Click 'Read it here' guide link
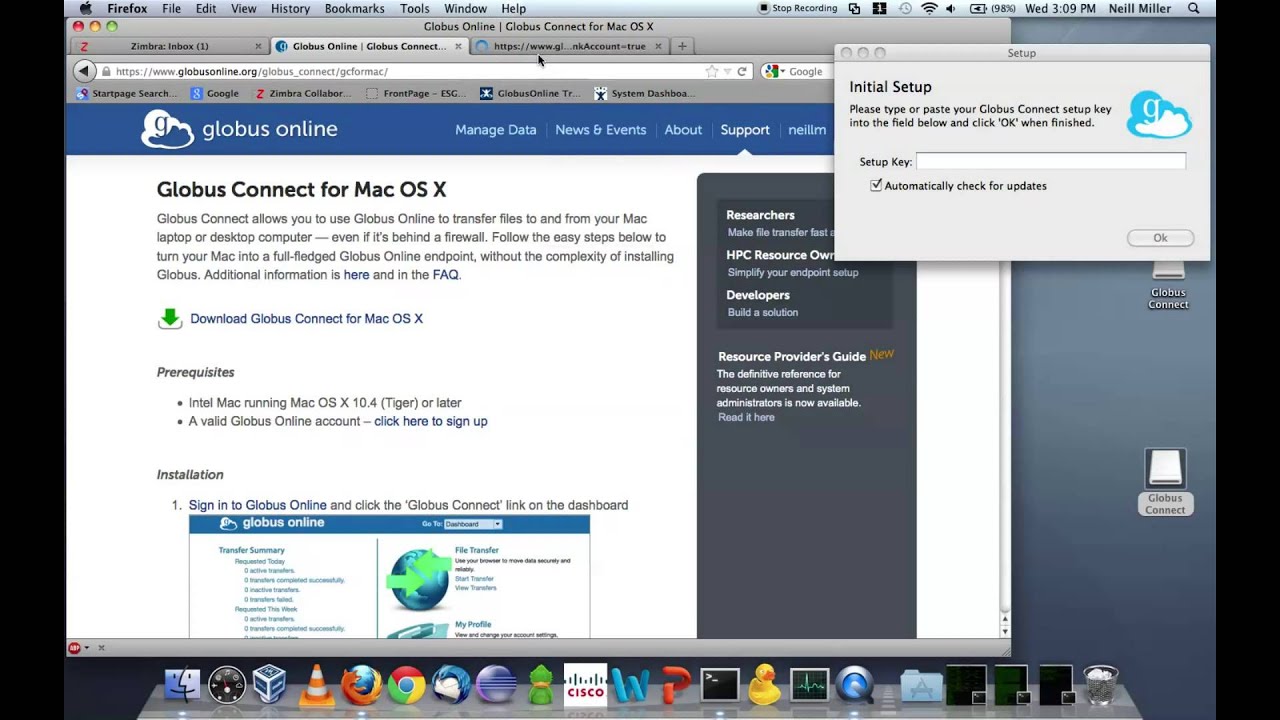This screenshot has width=1280, height=720. [x=746, y=417]
